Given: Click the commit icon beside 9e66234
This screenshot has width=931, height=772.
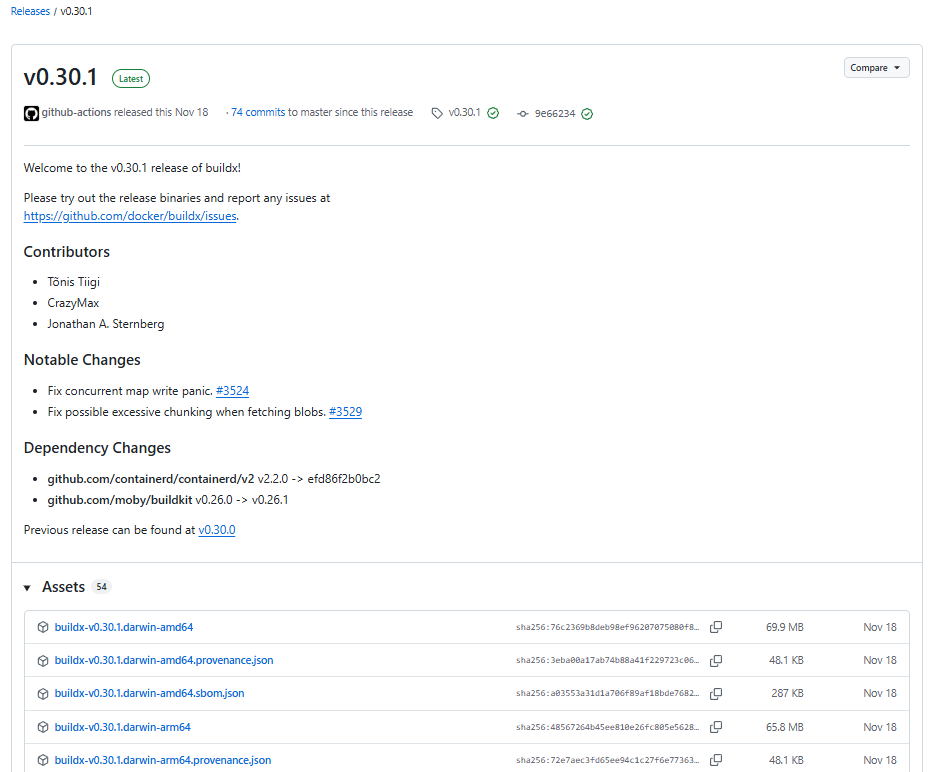Looking at the screenshot, I should pos(522,113).
